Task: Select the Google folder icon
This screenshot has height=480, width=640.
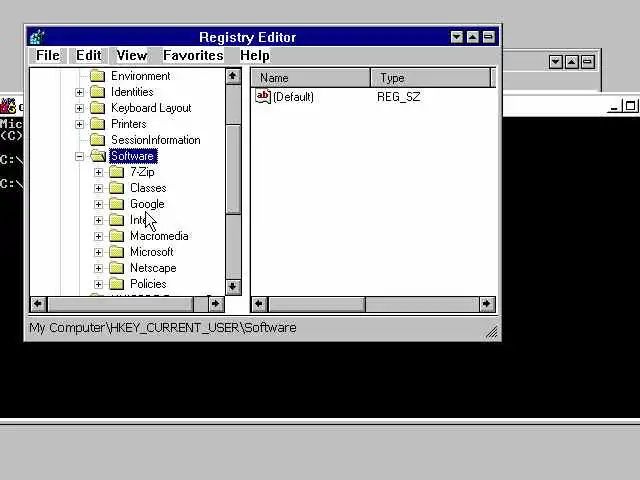Action: 116,204
